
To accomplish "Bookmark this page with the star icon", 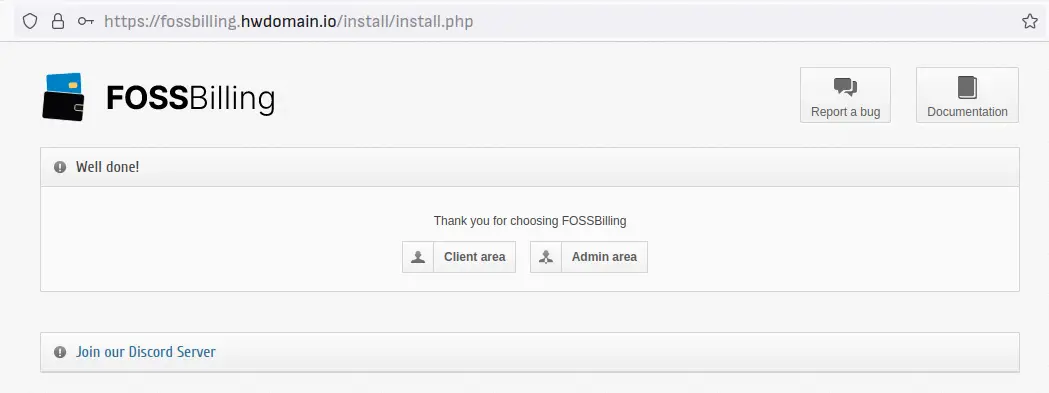I will pos(1030,21).
